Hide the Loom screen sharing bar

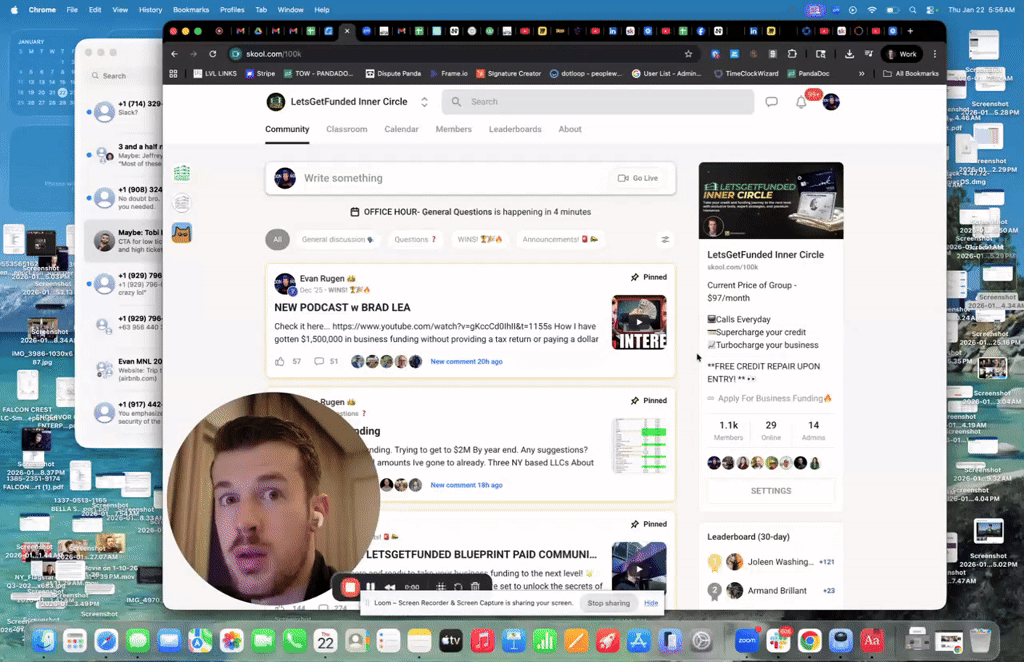click(651, 603)
